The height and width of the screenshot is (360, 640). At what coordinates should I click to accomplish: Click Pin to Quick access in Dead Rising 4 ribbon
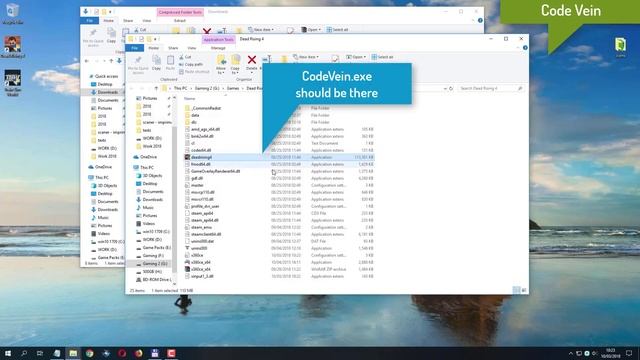[138, 64]
